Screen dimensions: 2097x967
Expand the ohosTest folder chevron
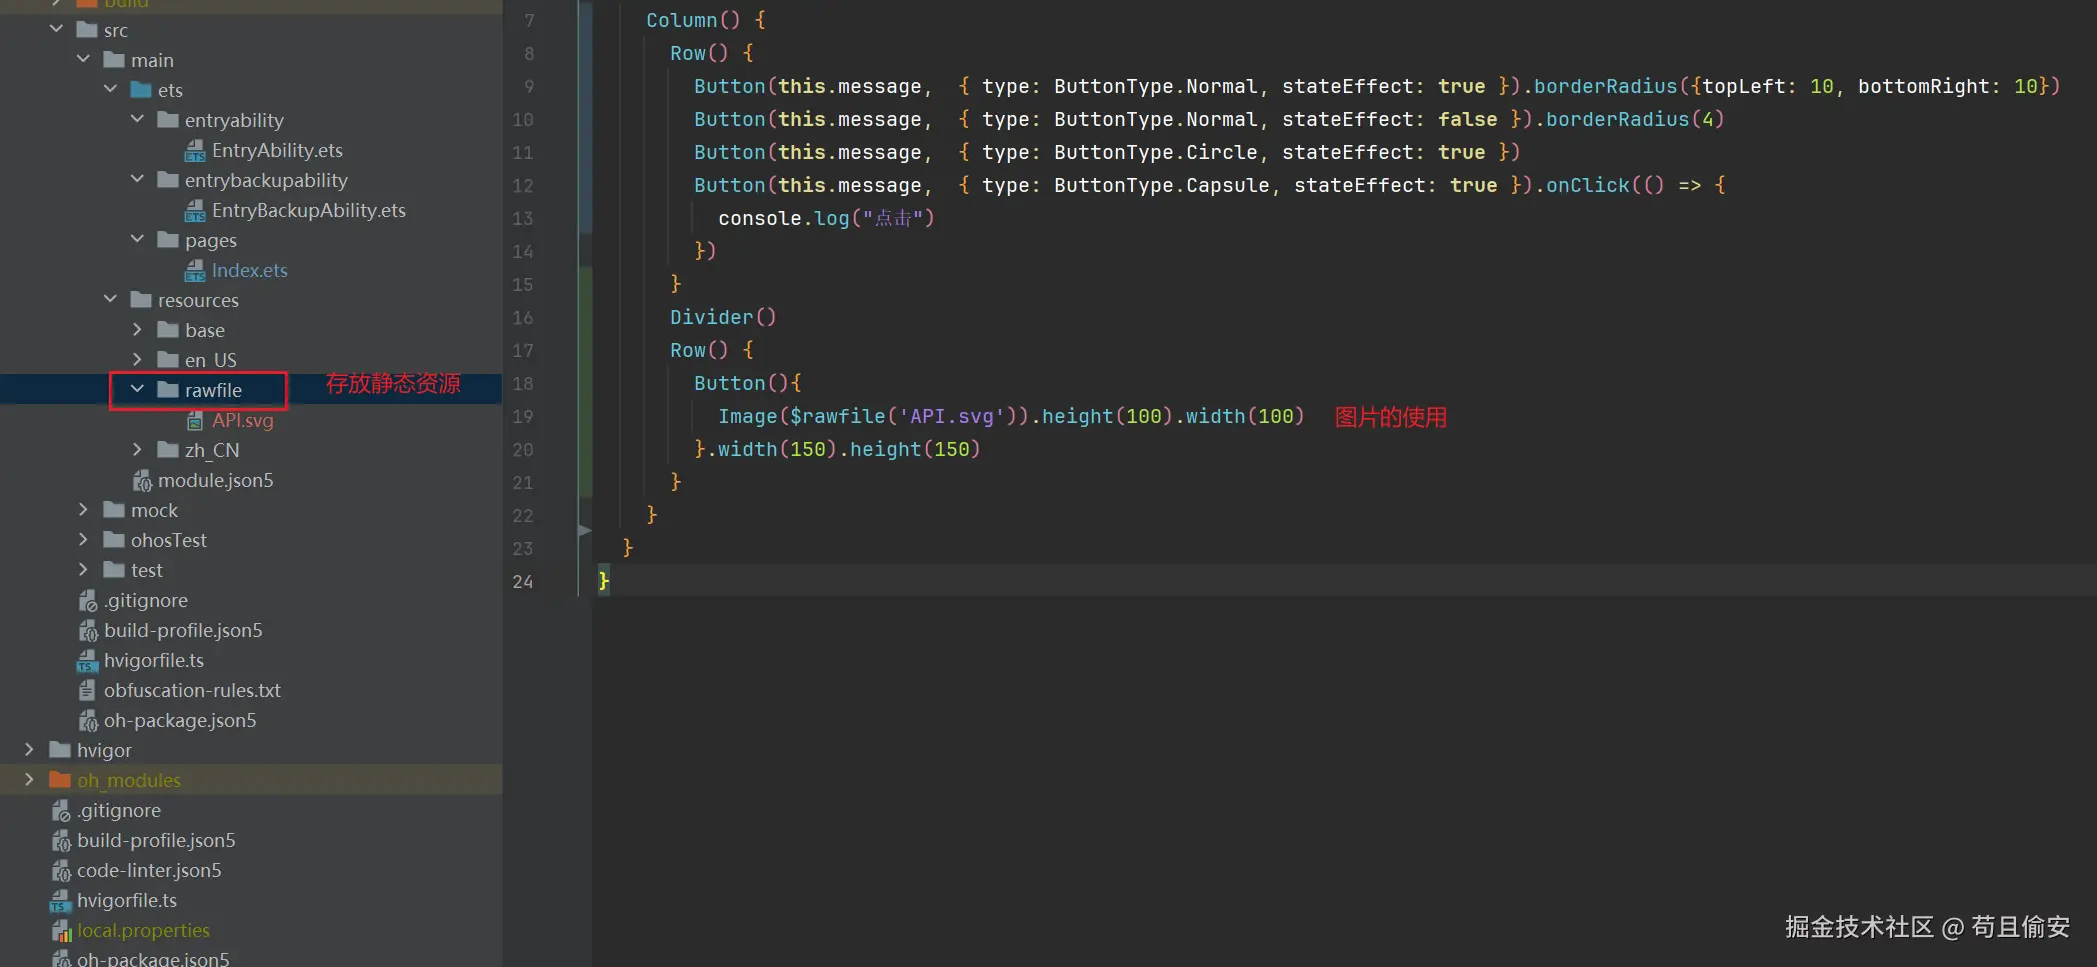click(x=83, y=539)
